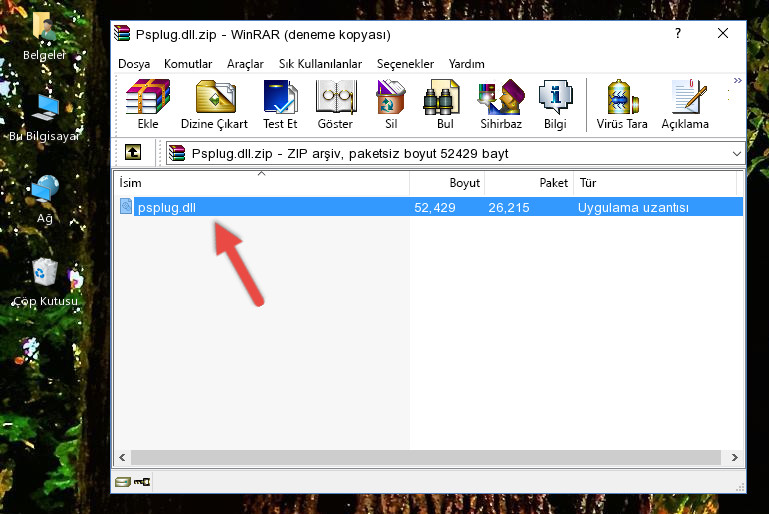
Task: Click the question mark help button
Action: tap(677, 33)
